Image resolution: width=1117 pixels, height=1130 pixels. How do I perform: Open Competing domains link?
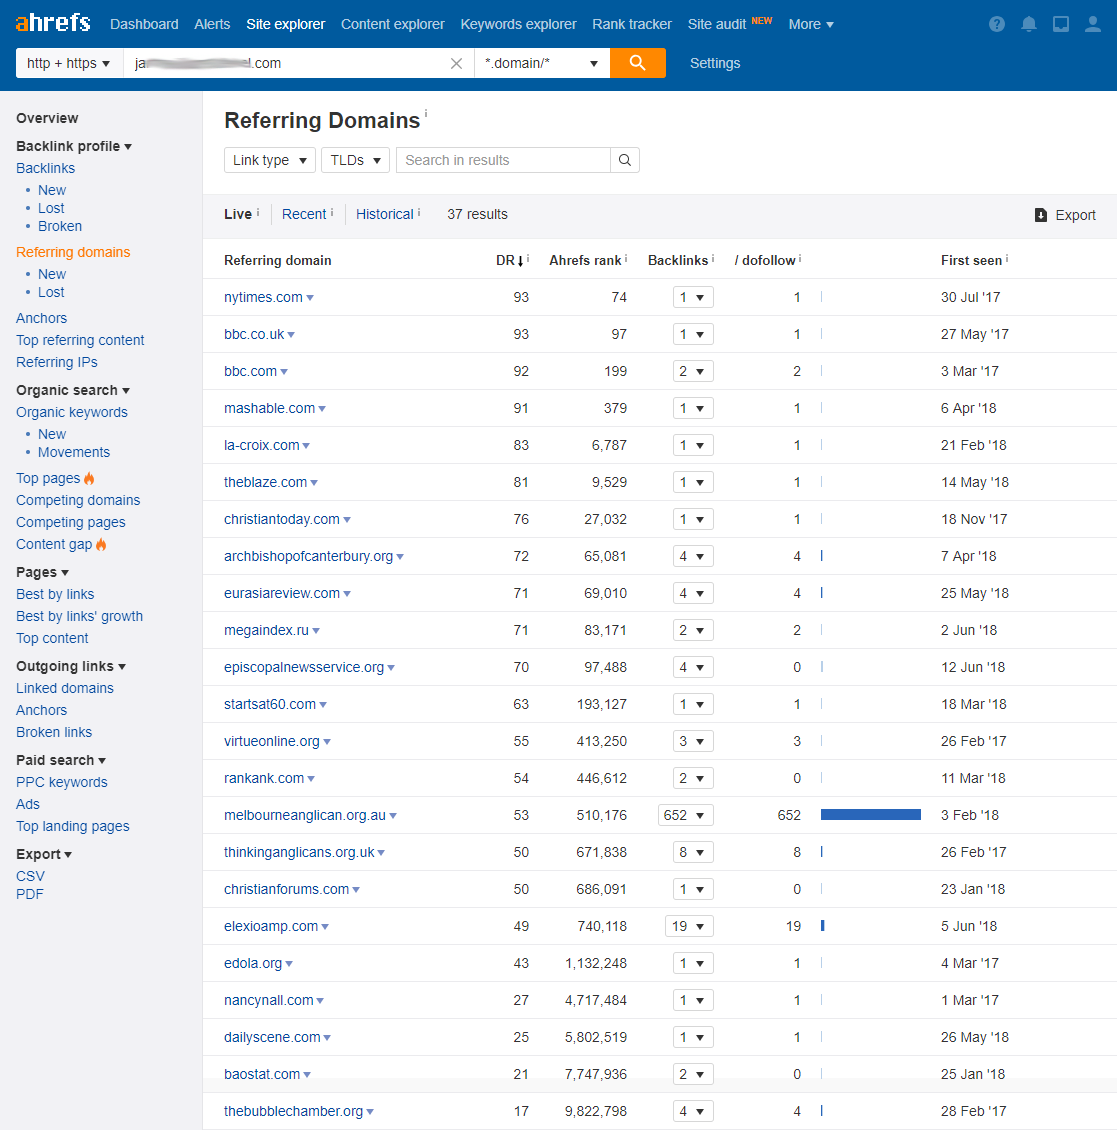[78, 500]
